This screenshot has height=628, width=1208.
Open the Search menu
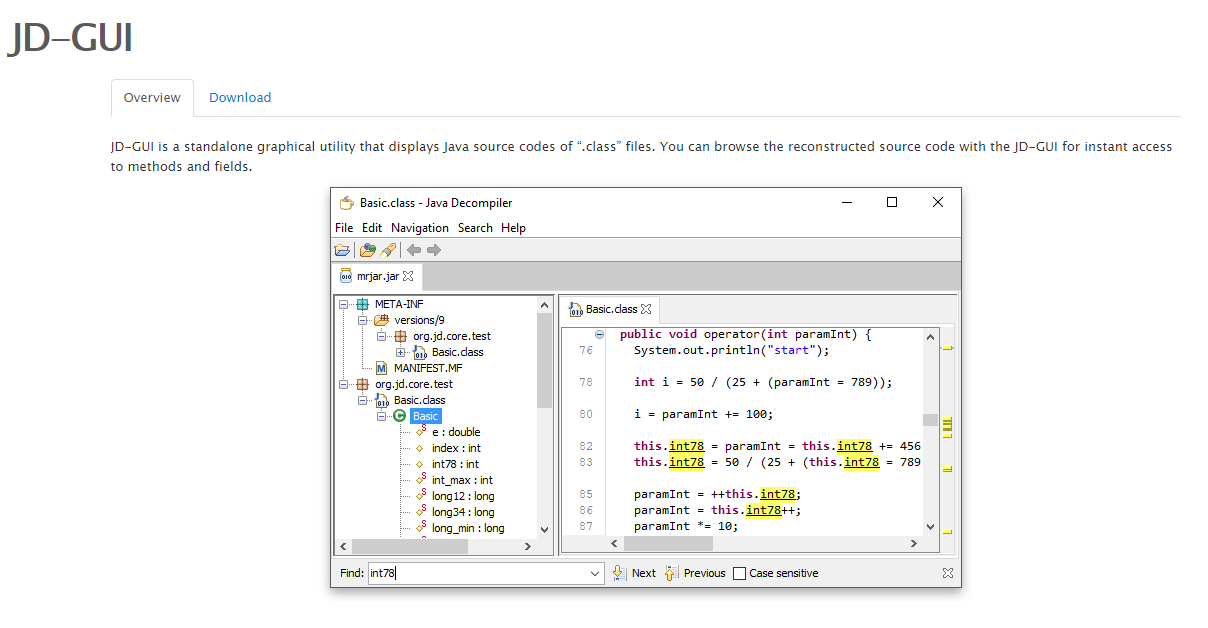[475, 228]
